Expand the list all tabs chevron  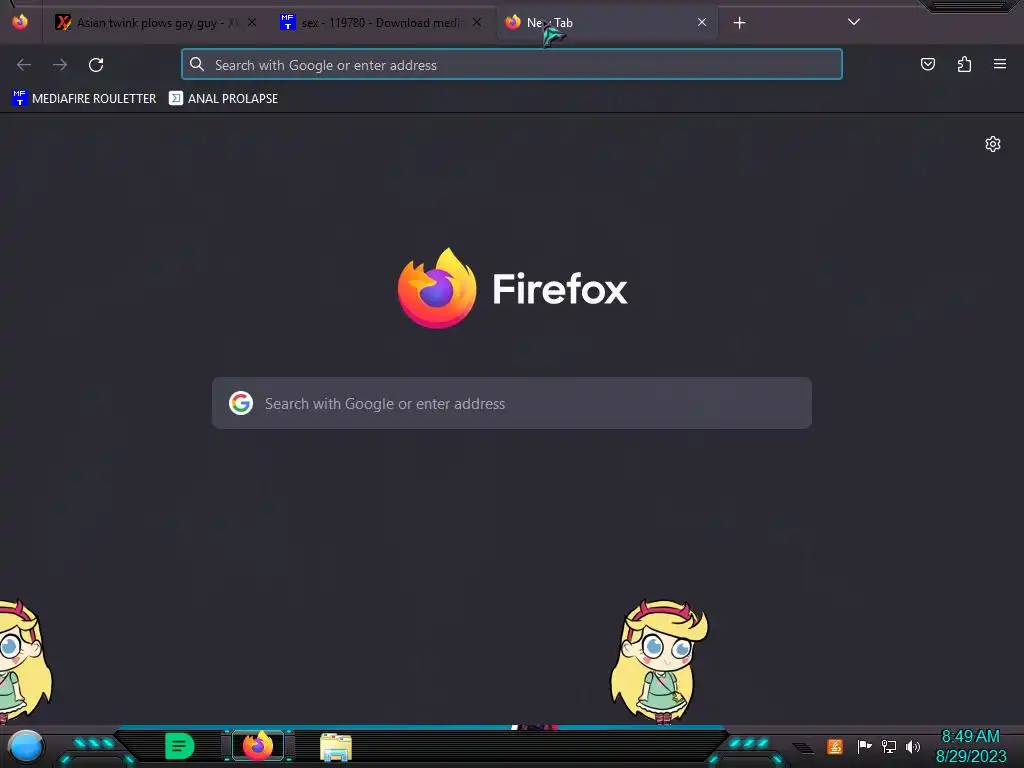[x=854, y=22]
